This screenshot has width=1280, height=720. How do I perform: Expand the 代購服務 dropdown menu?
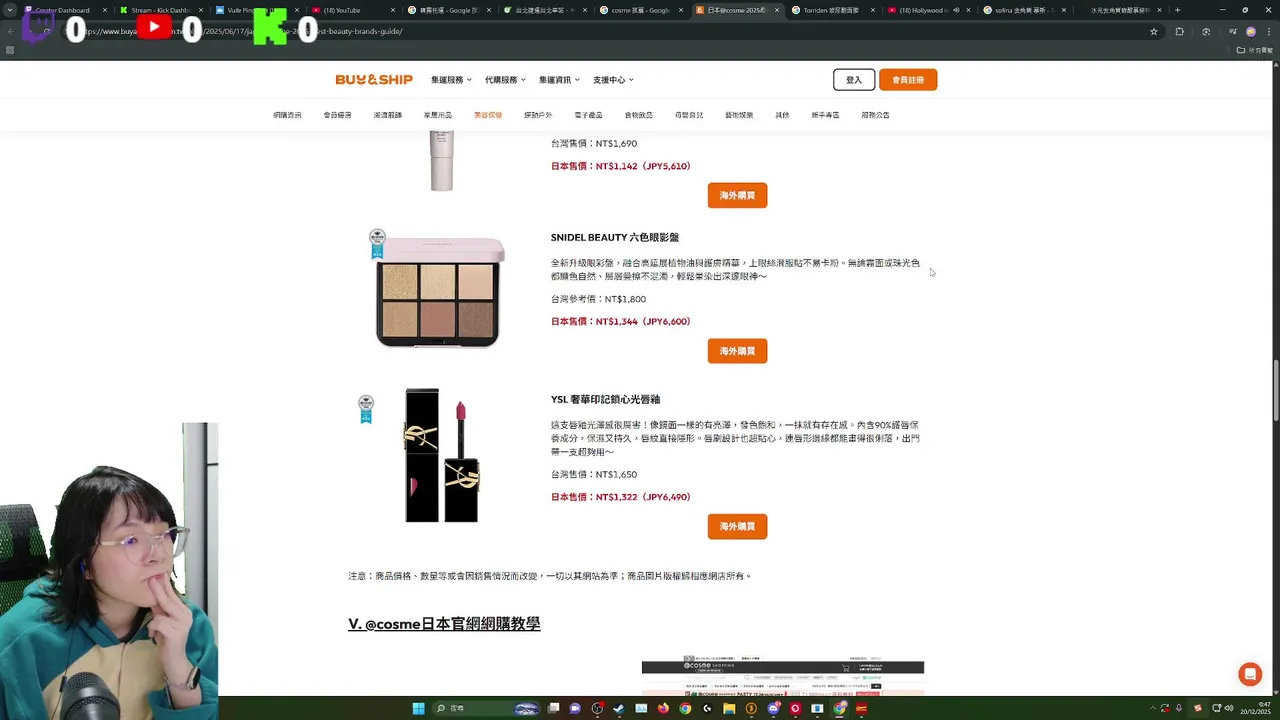point(505,80)
